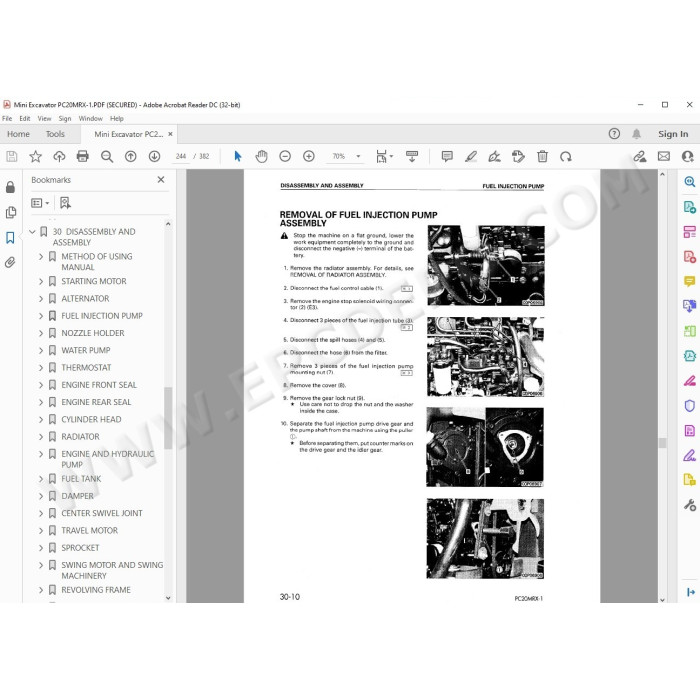Open the notifications bell

click(637, 133)
